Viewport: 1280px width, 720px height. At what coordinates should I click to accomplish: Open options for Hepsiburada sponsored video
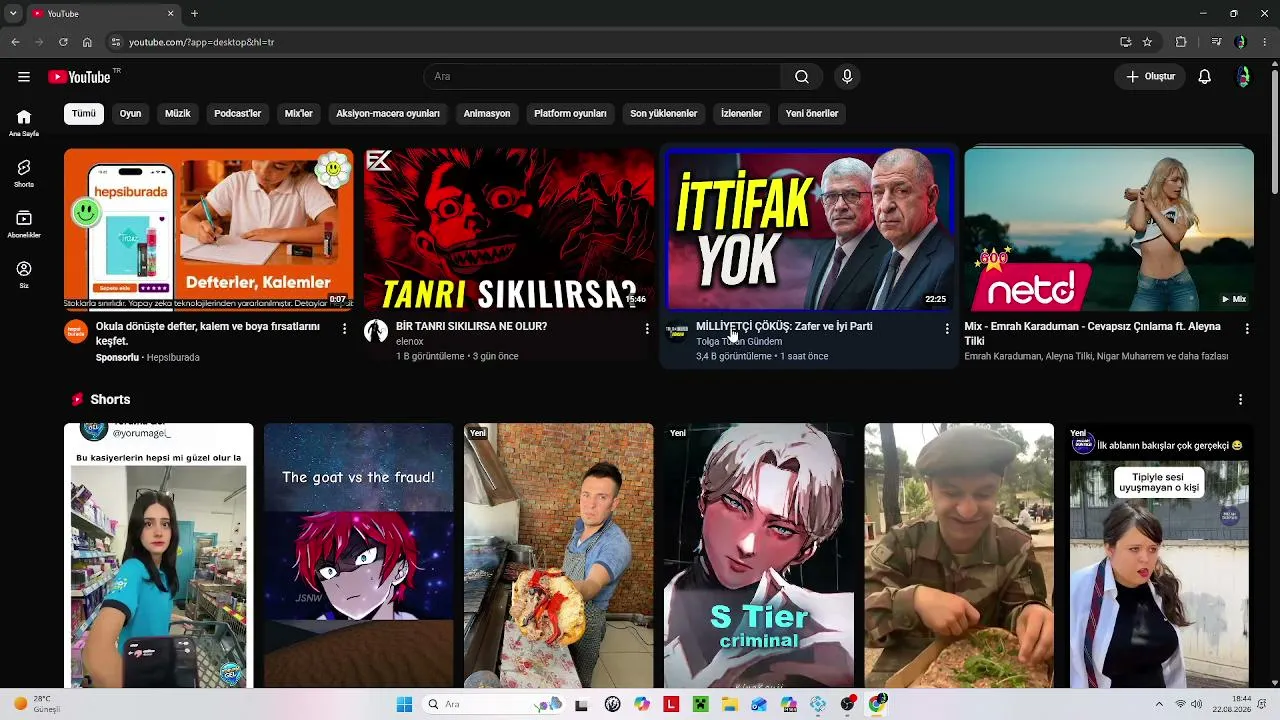click(x=345, y=328)
